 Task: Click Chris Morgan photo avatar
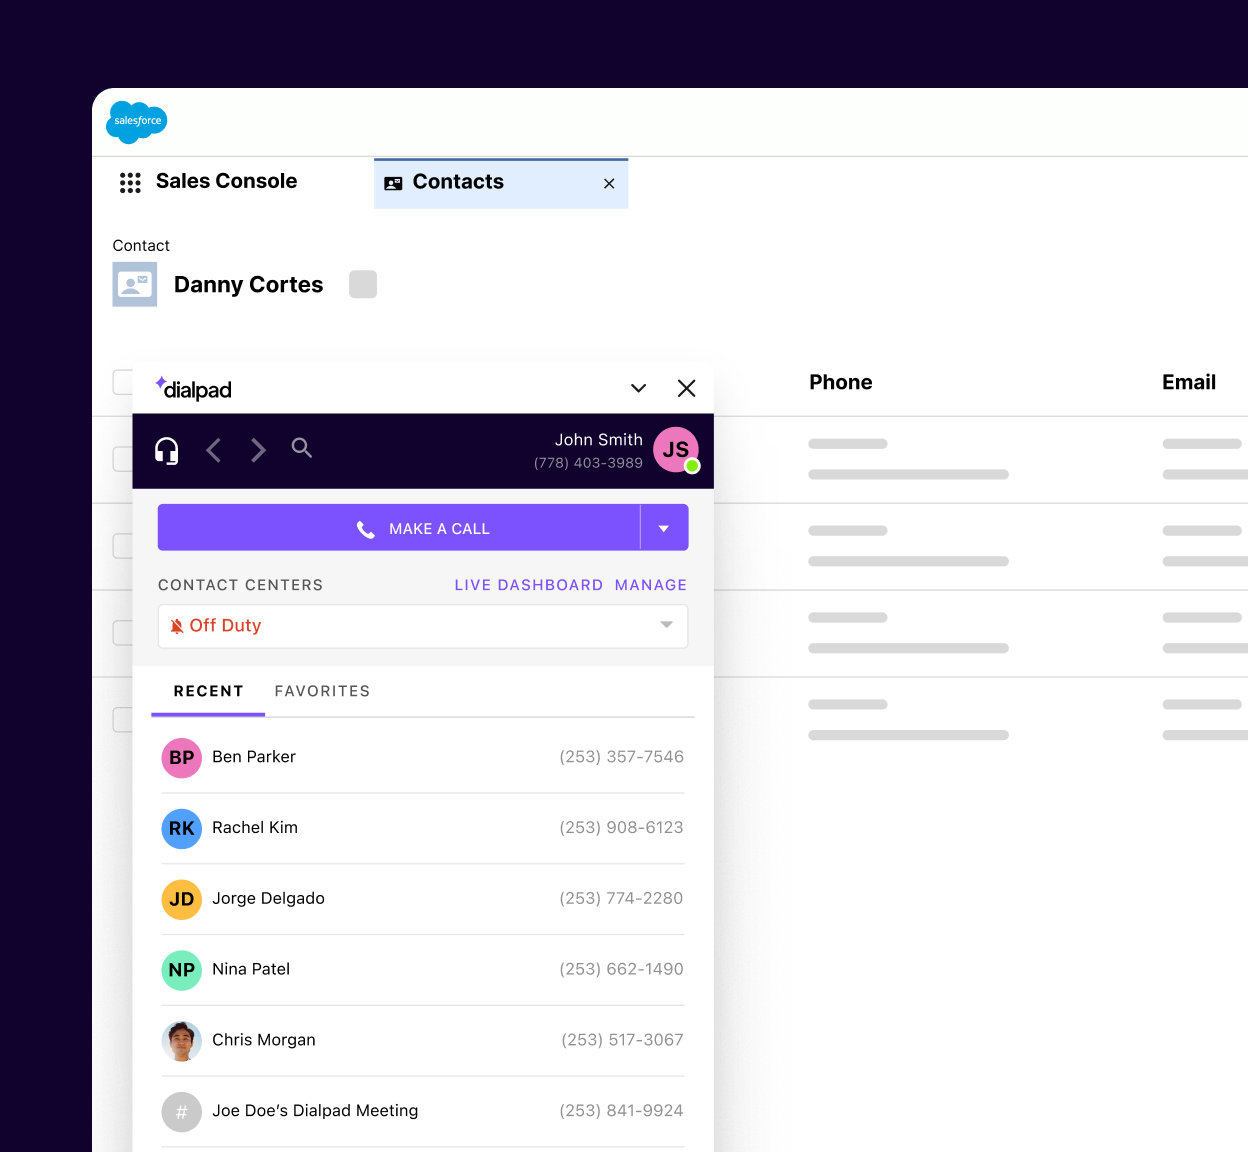tap(182, 1041)
